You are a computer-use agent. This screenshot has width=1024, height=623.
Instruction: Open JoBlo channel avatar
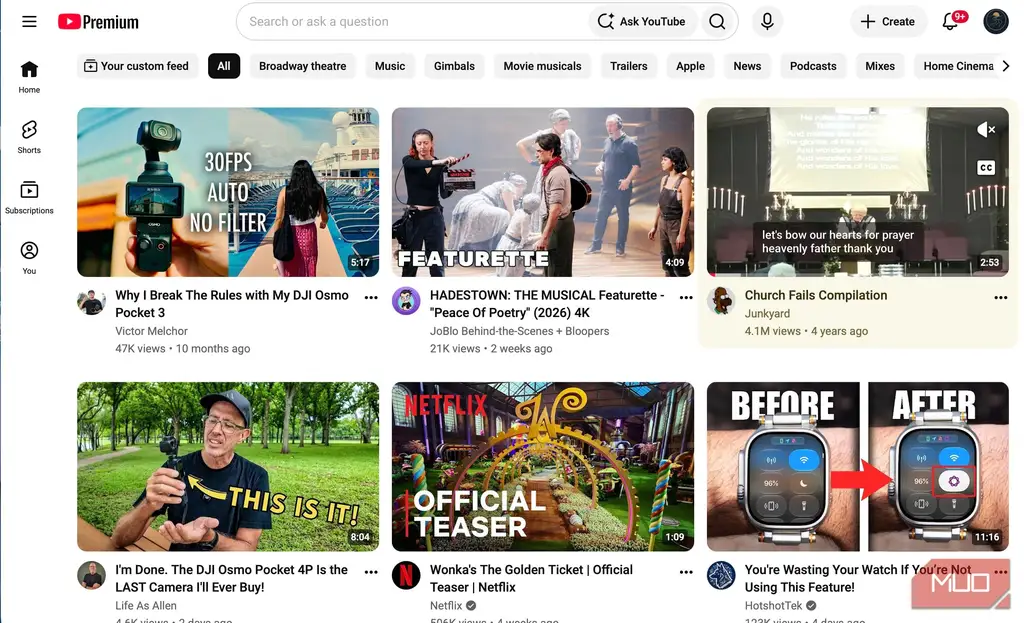(x=406, y=302)
